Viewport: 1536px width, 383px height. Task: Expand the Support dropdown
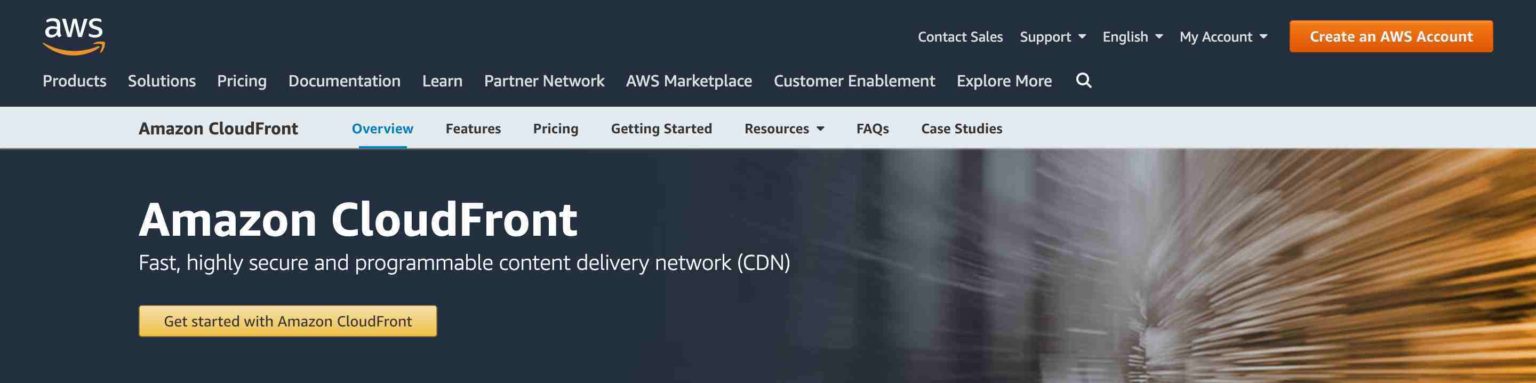[1053, 37]
